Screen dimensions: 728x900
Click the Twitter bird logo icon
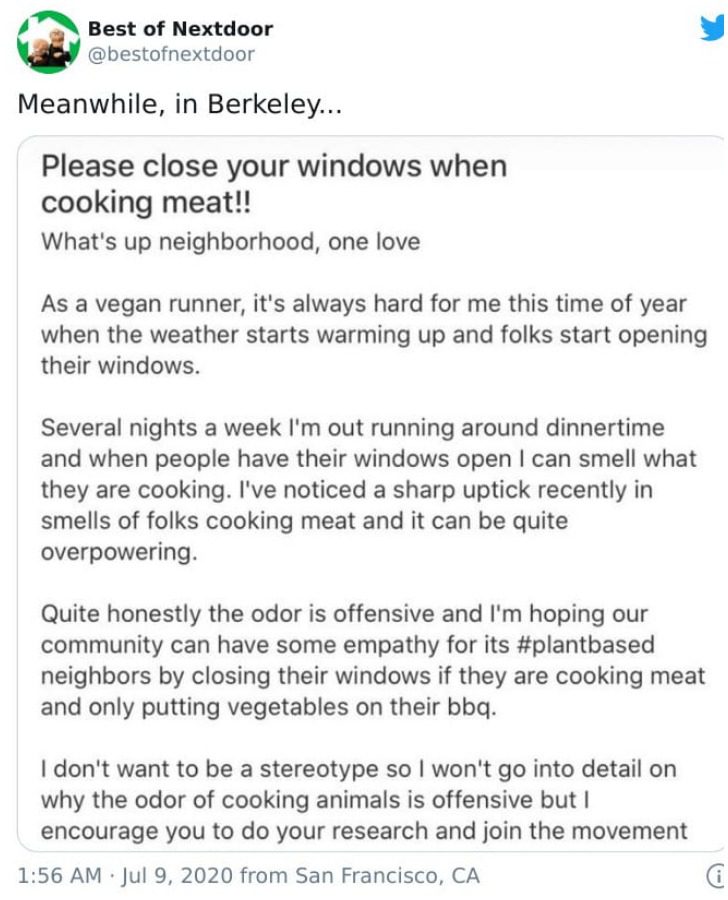[x=712, y=28]
